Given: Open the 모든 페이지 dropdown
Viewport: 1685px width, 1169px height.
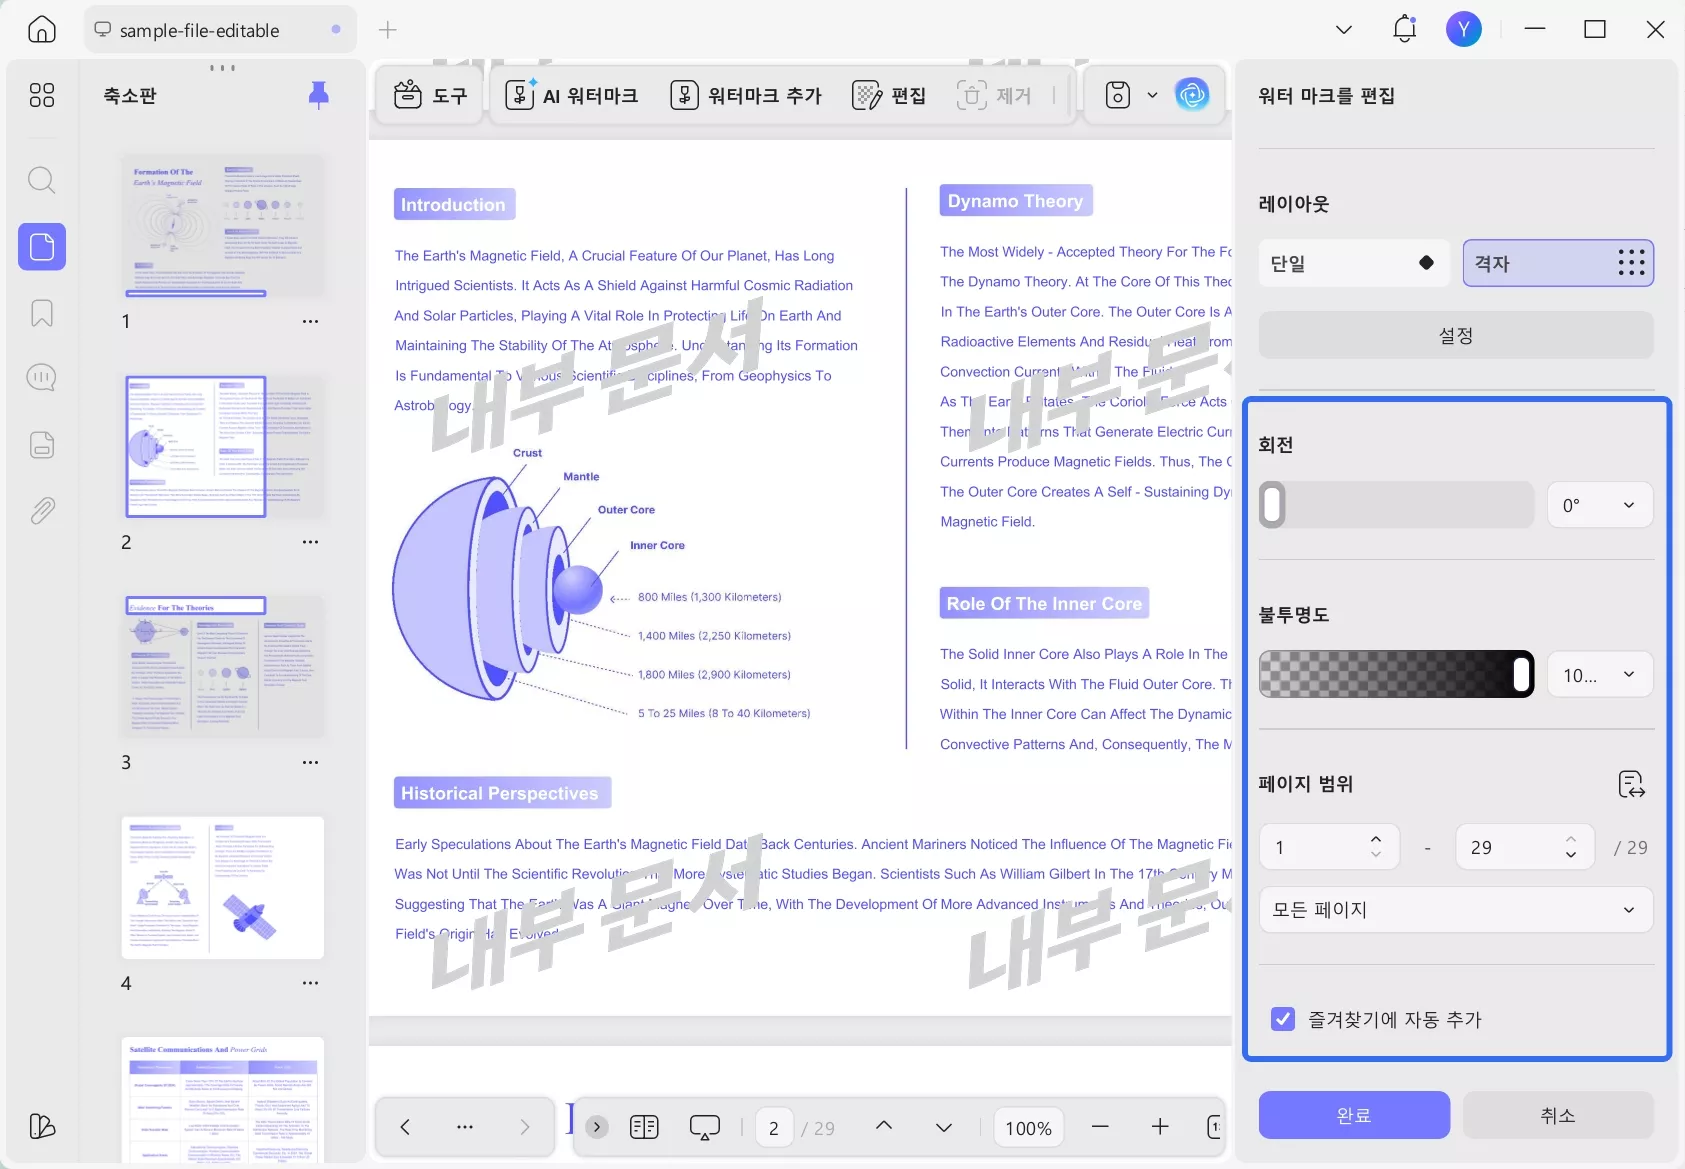Looking at the screenshot, I should click(1455, 910).
